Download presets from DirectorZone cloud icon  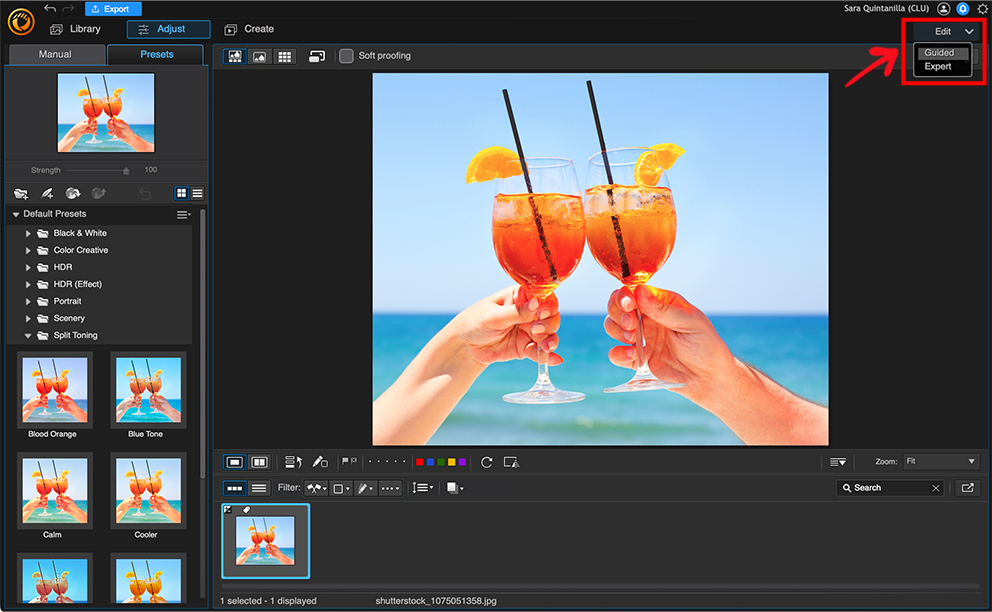point(72,193)
